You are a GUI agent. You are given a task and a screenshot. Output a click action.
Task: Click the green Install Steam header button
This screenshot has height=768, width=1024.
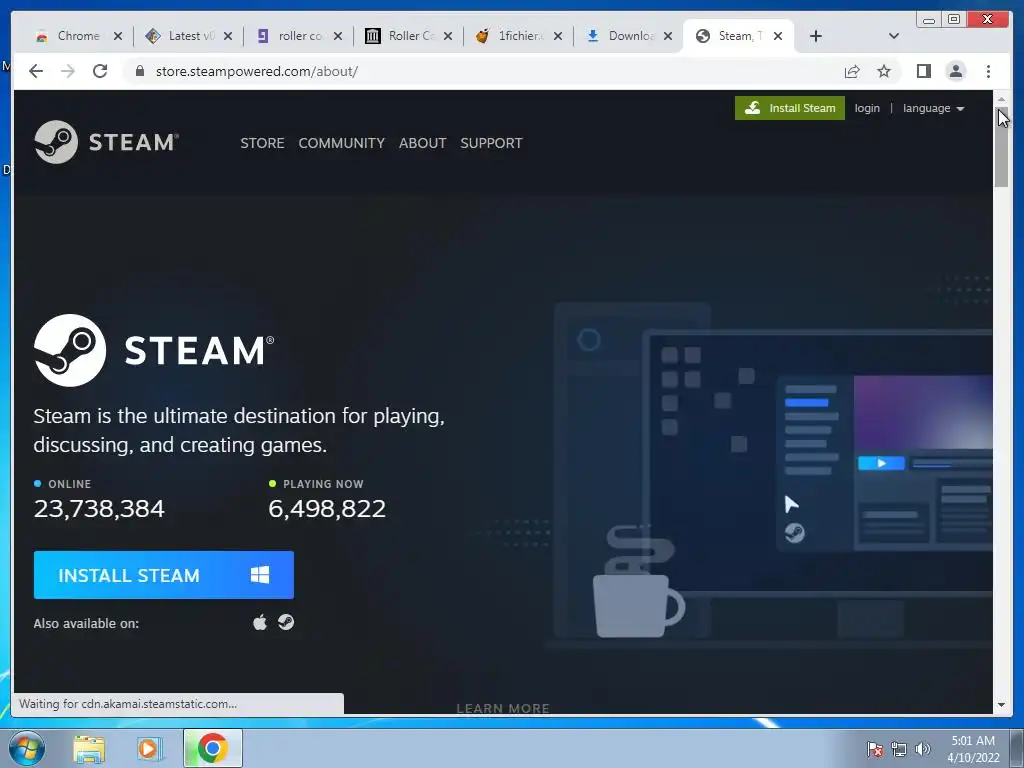790,108
